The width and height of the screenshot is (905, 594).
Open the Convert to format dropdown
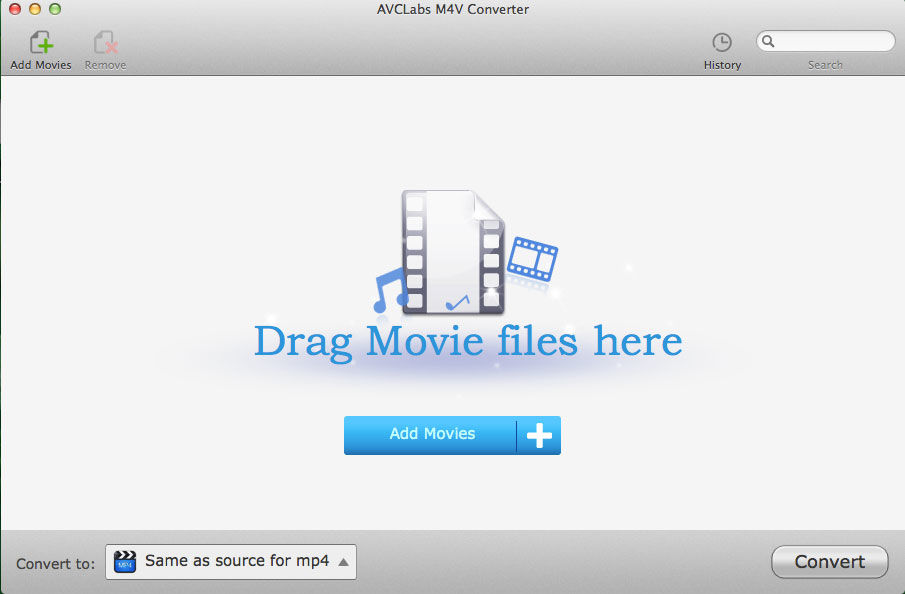tap(231, 562)
